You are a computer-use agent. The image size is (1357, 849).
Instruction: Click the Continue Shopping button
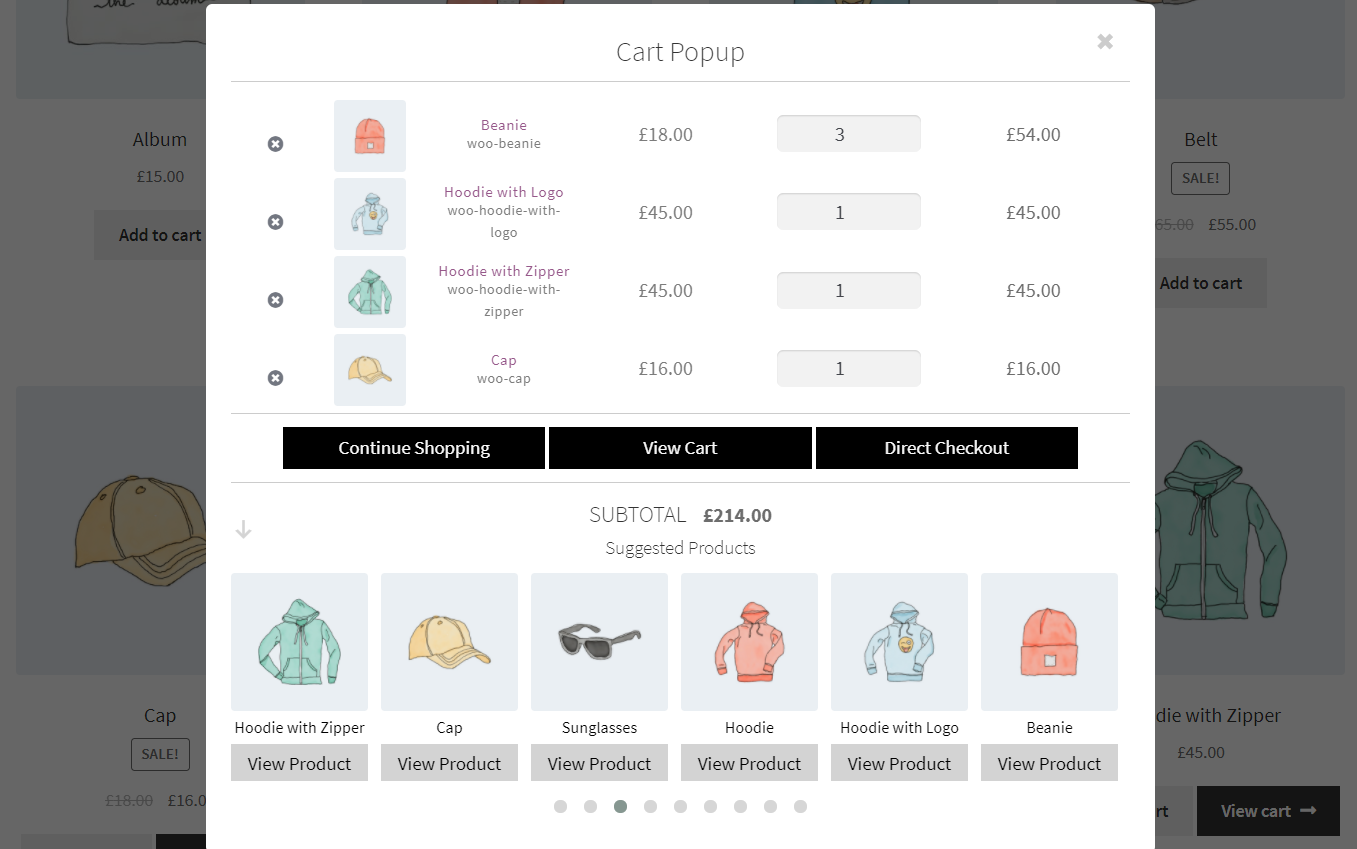pos(413,447)
